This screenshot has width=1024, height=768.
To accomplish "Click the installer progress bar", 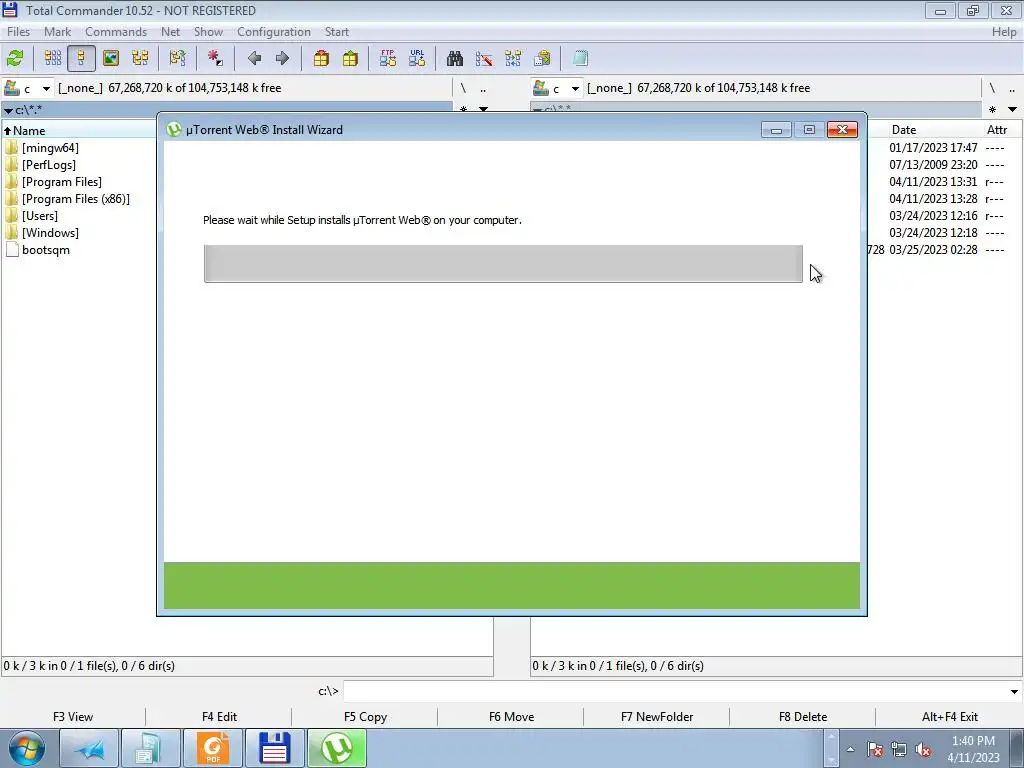I will click(x=503, y=264).
